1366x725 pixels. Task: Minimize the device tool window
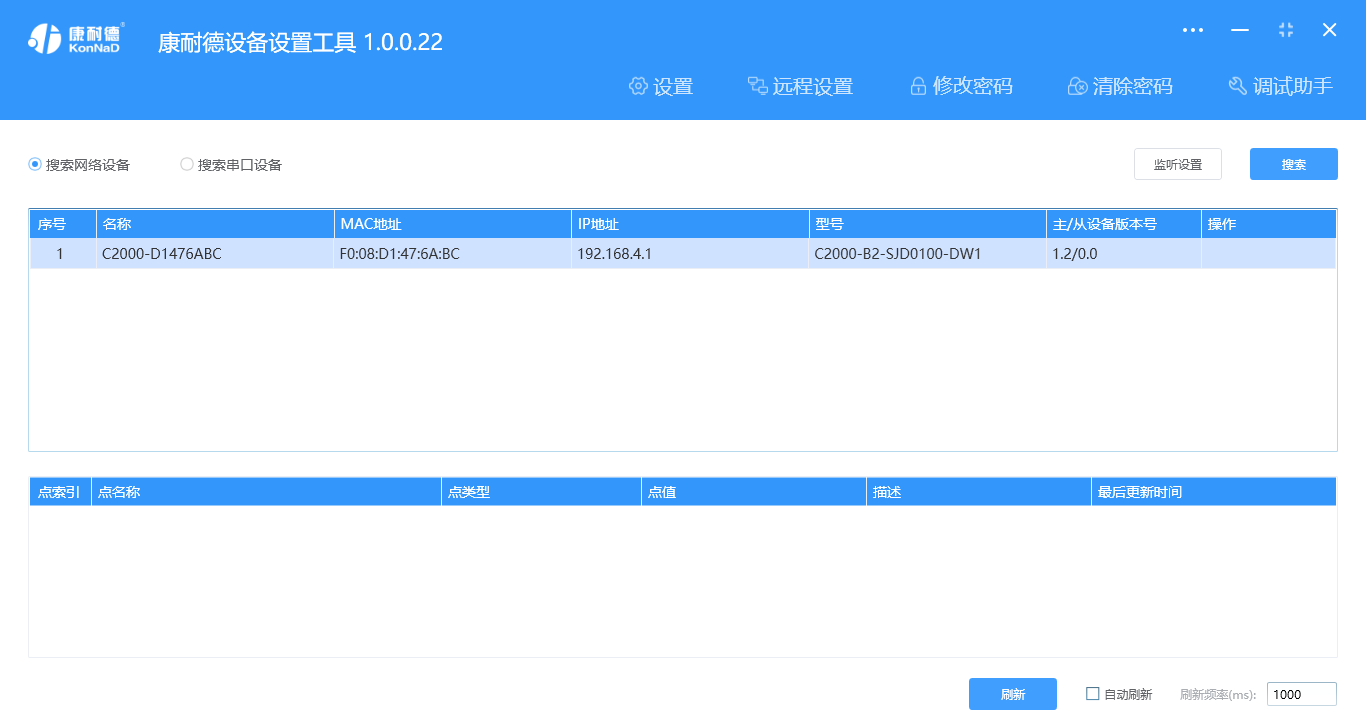[1240, 30]
